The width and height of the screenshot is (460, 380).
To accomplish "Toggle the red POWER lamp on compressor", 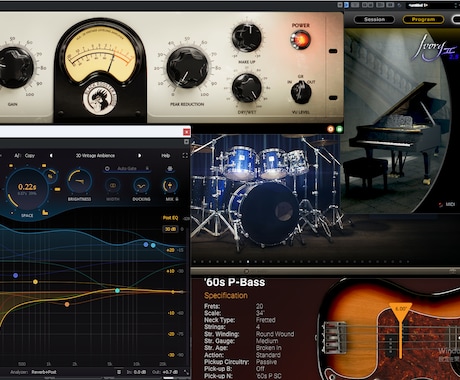I will coord(300,40).
